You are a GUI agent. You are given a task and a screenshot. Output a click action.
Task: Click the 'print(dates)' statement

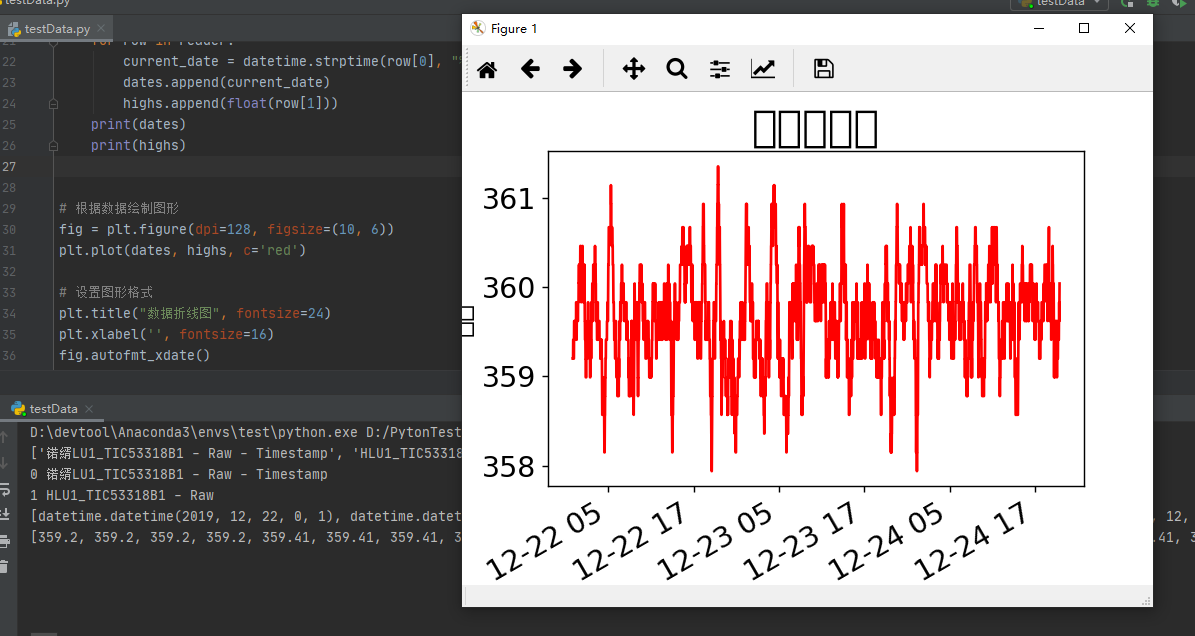click(x=138, y=124)
